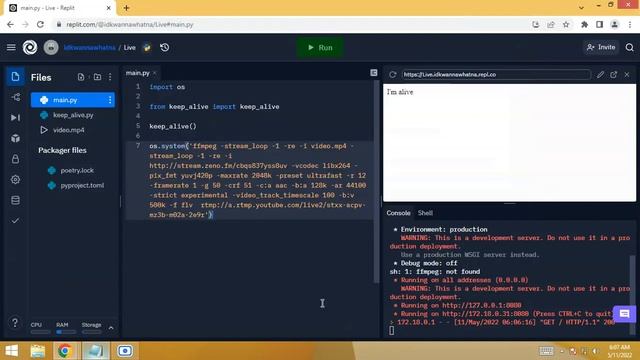The image size is (640, 360).
Task: Expand the CPU RAM Storage resources panel
Action: pos(111,328)
